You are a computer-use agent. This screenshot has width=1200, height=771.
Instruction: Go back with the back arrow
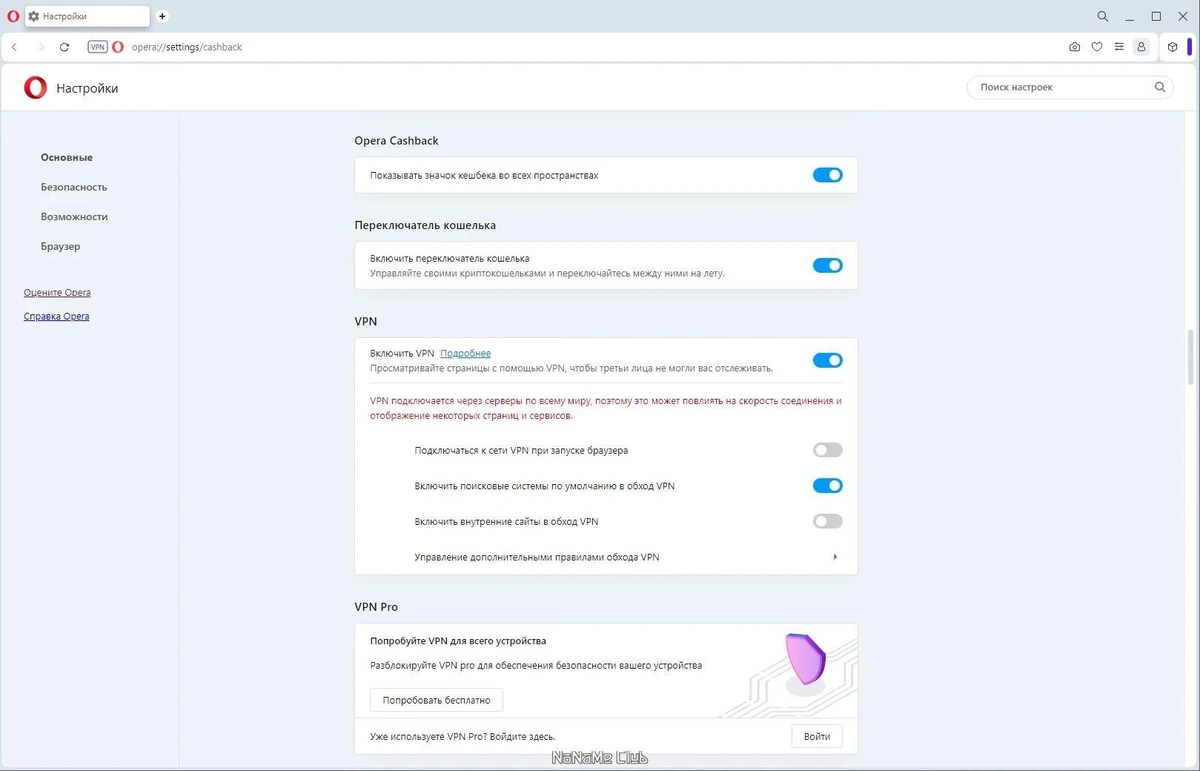(x=14, y=47)
